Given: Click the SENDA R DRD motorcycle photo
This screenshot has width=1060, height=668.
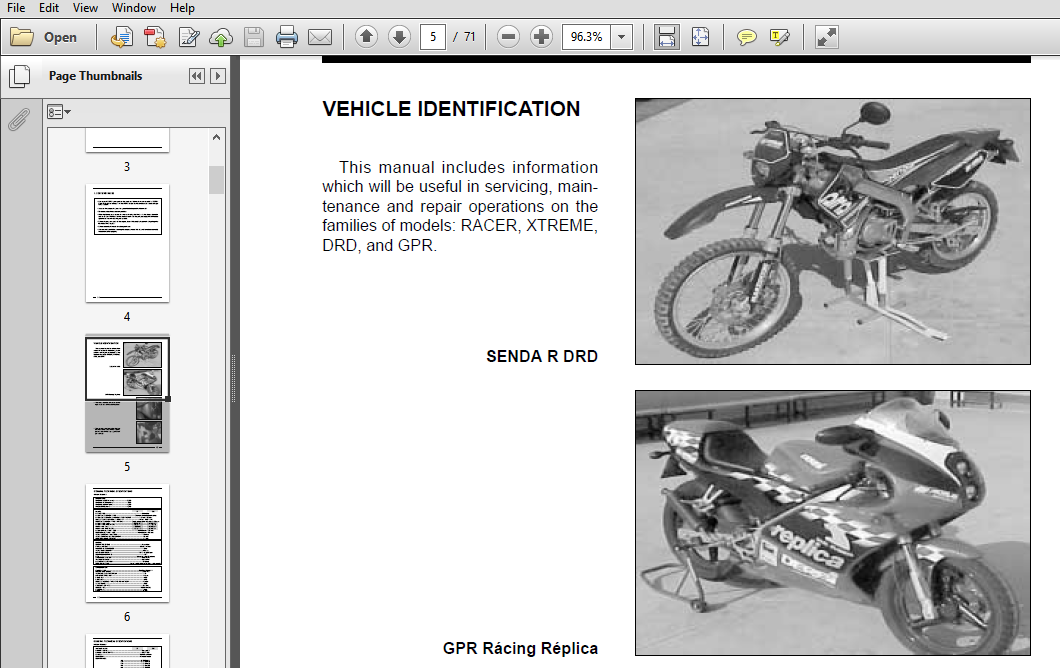Looking at the screenshot, I should click(x=833, y=231).
